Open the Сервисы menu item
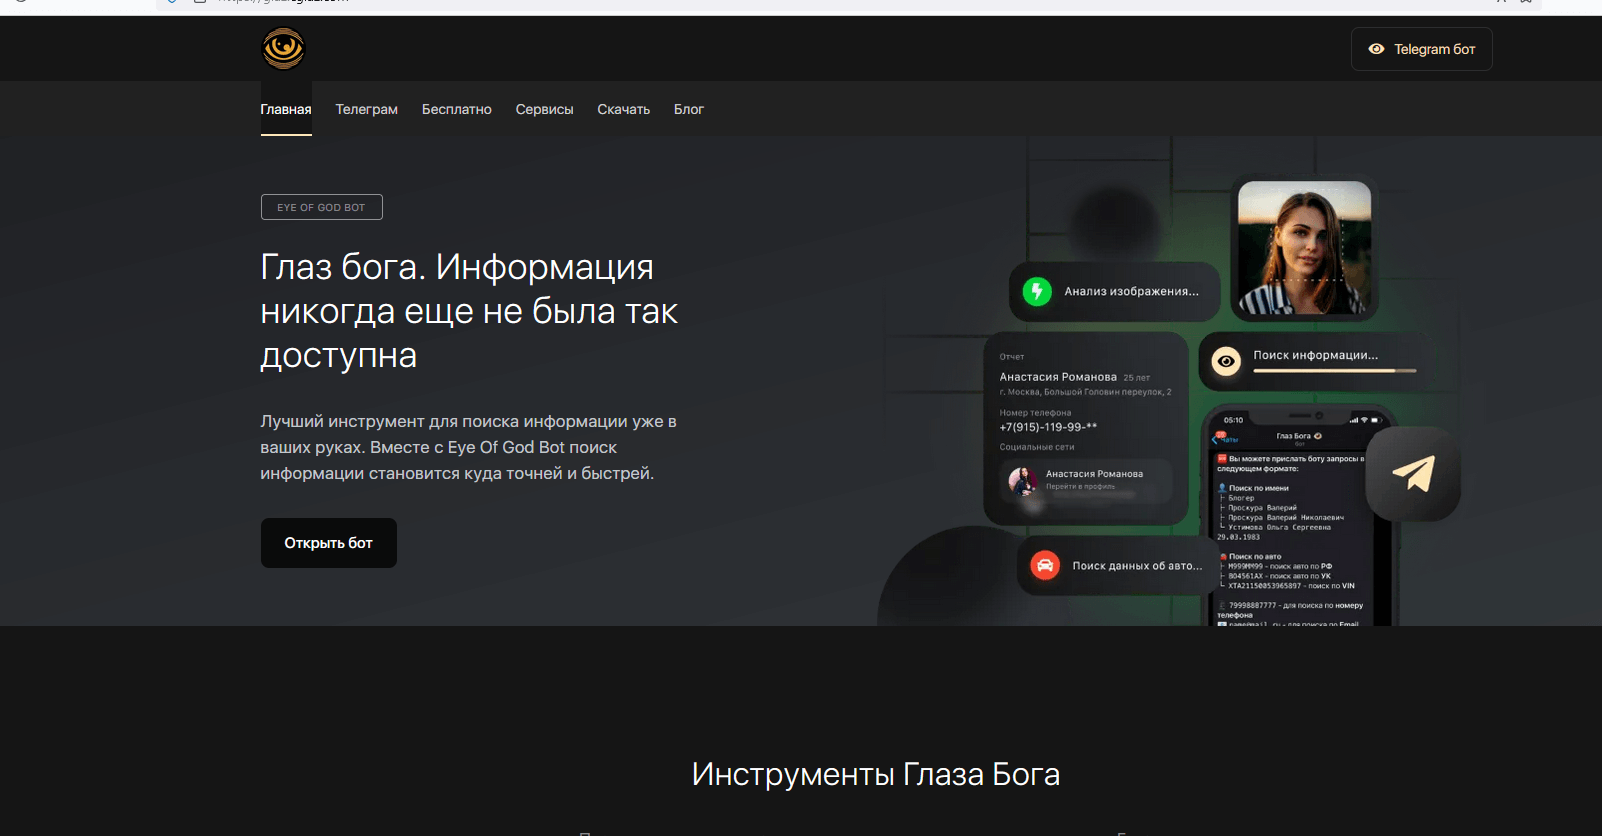 click(544, 109)
